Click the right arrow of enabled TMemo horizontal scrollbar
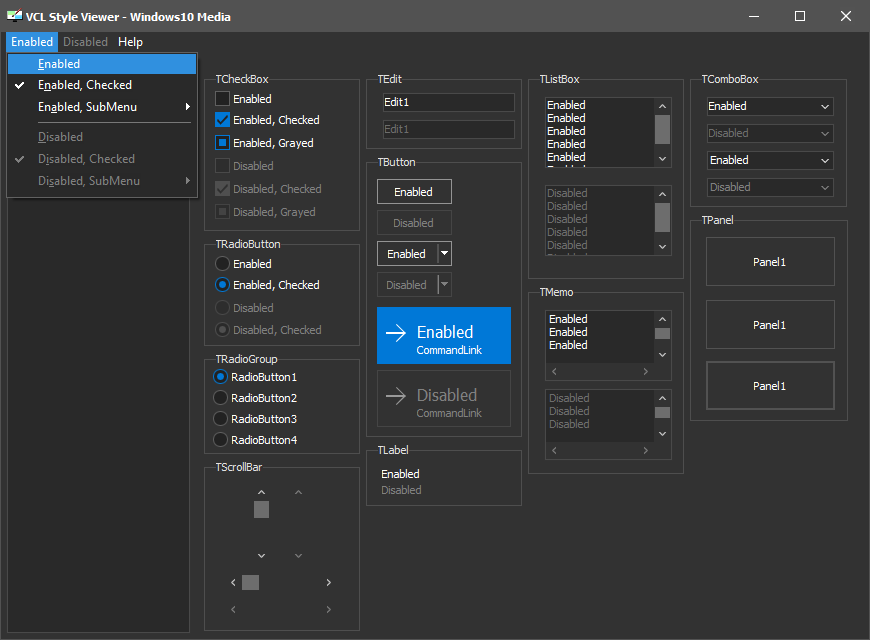Image resolution: width=870 pixels, height=640 pixels. [646, 371]
